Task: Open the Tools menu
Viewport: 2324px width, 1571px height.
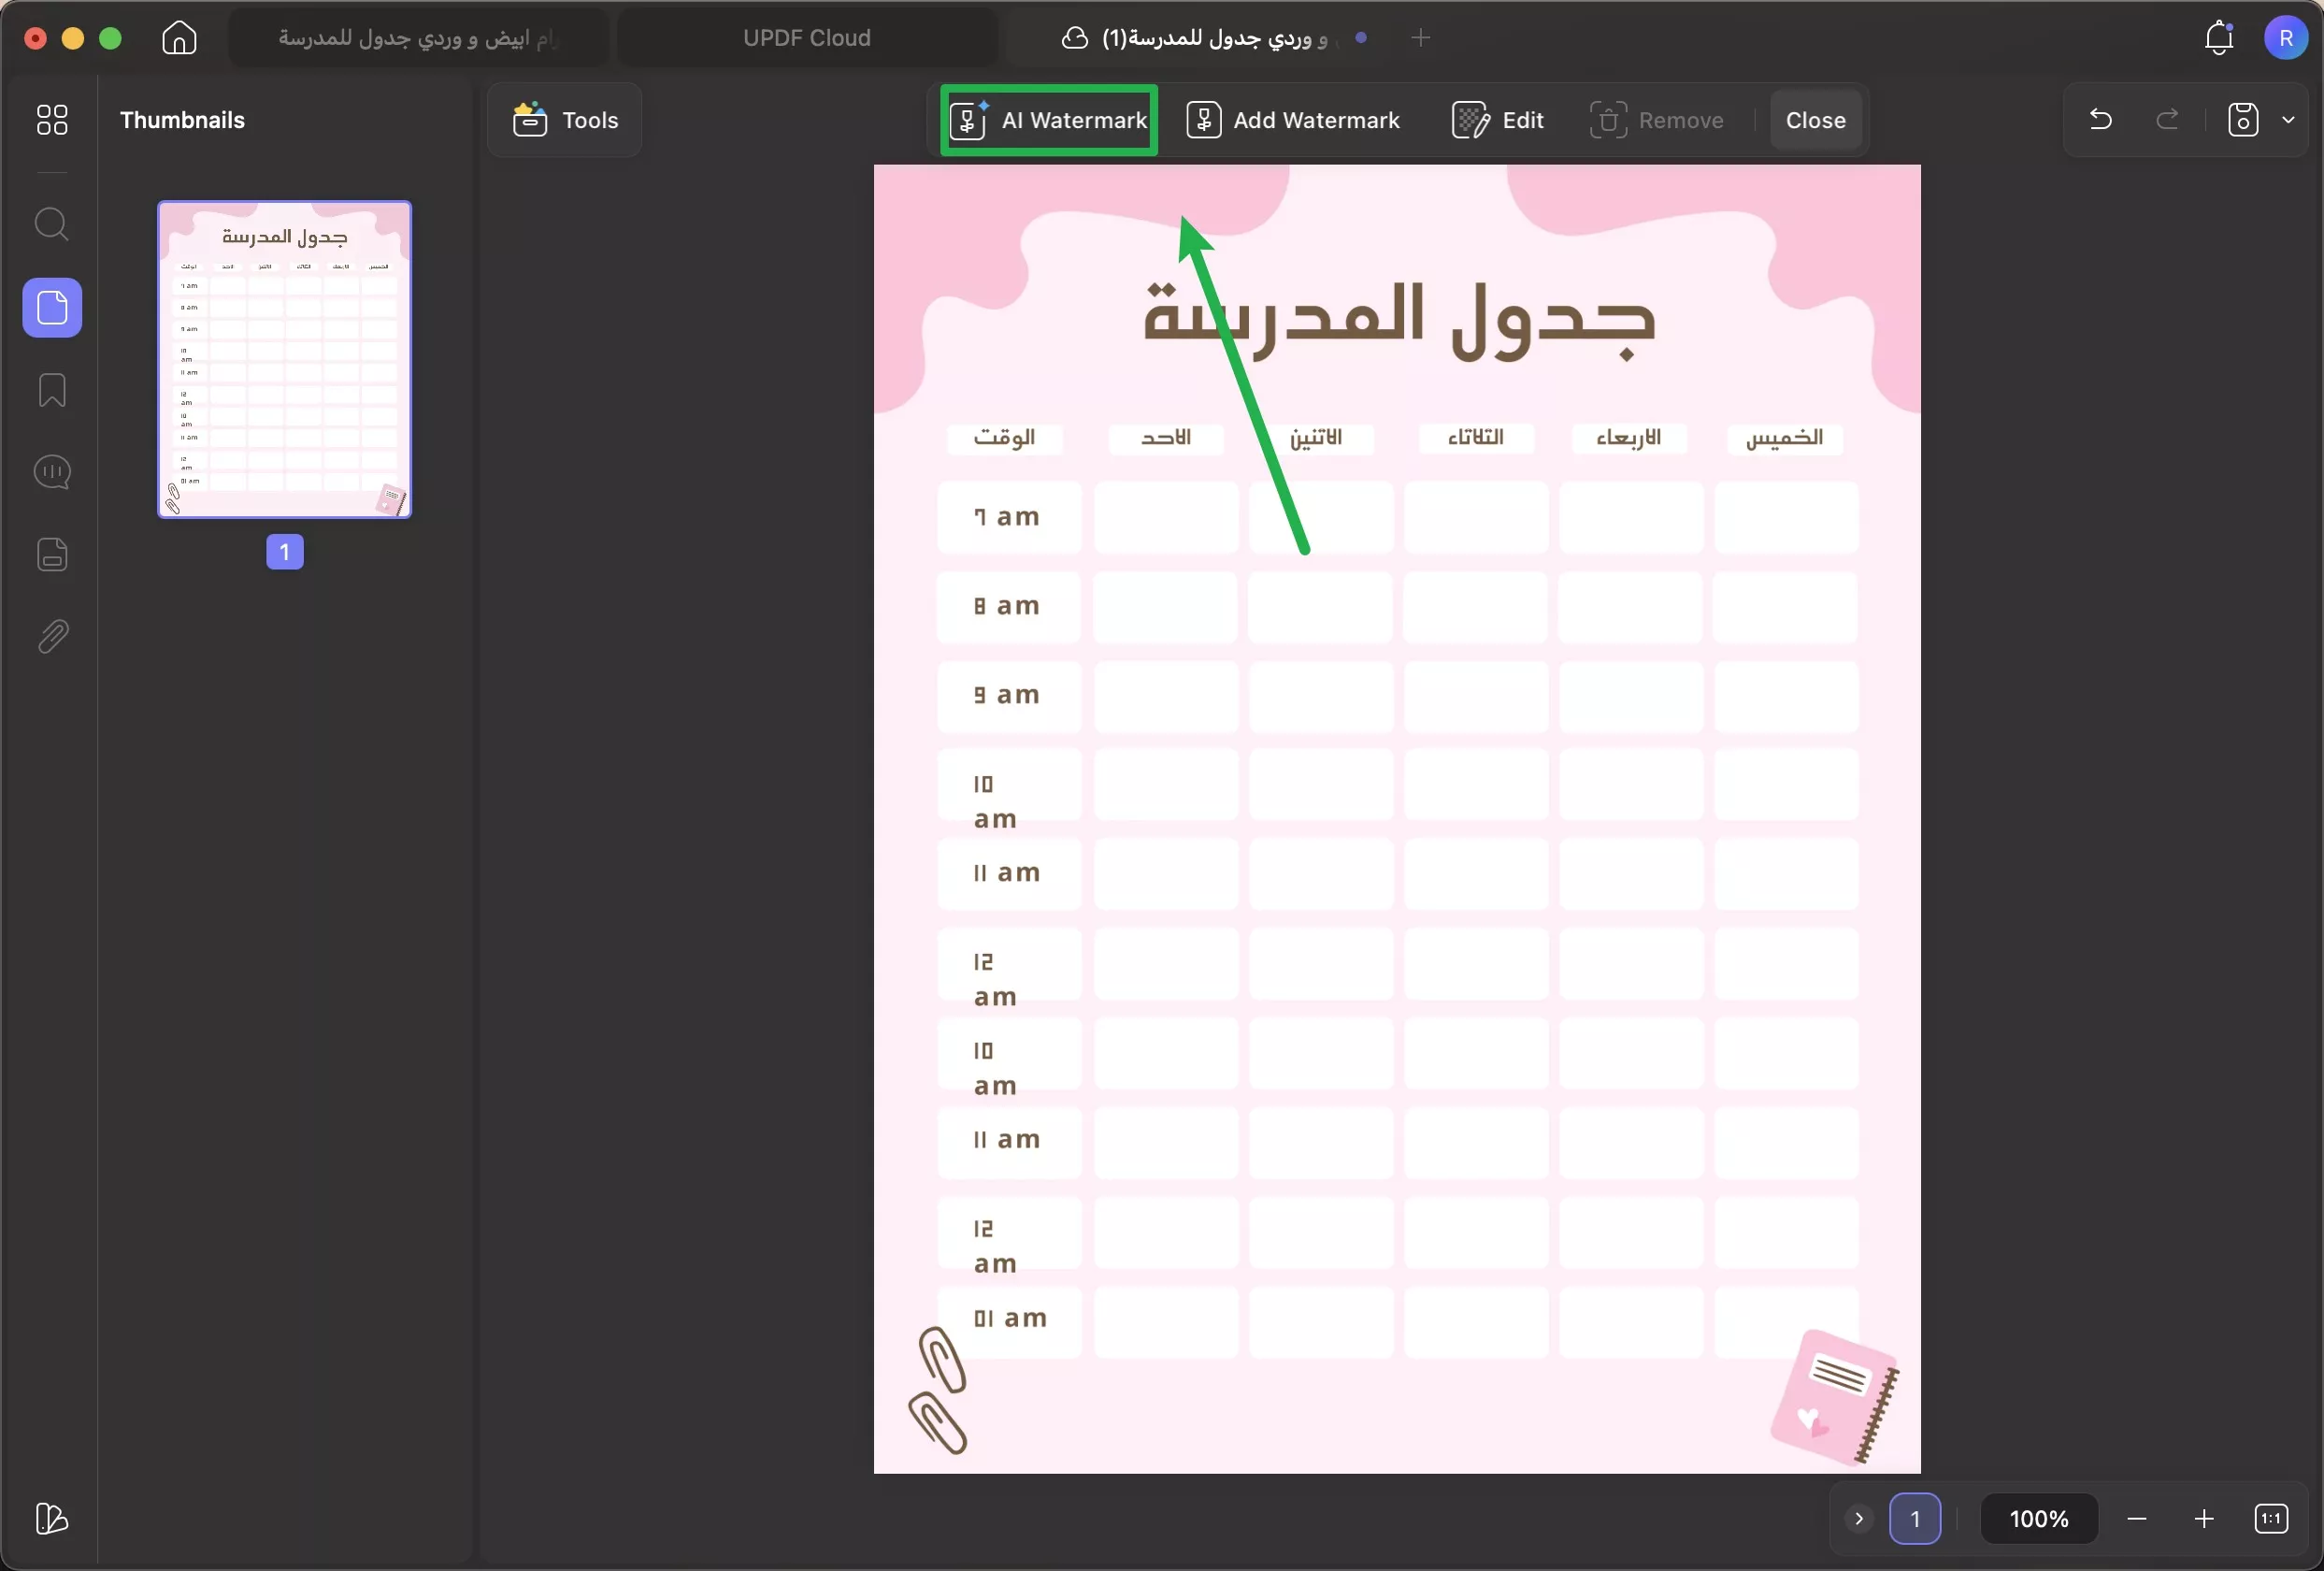Action: [x=563, y=120]
